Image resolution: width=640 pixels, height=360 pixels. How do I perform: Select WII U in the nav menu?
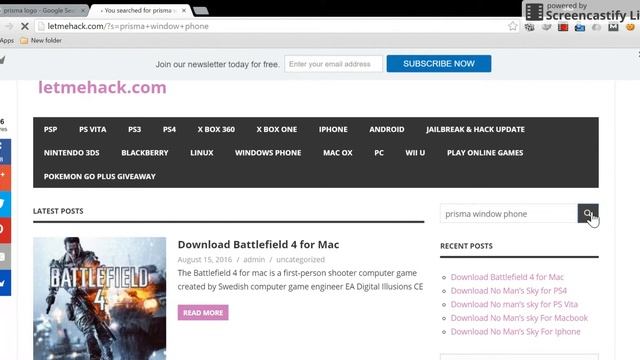[x=415, y=153]
